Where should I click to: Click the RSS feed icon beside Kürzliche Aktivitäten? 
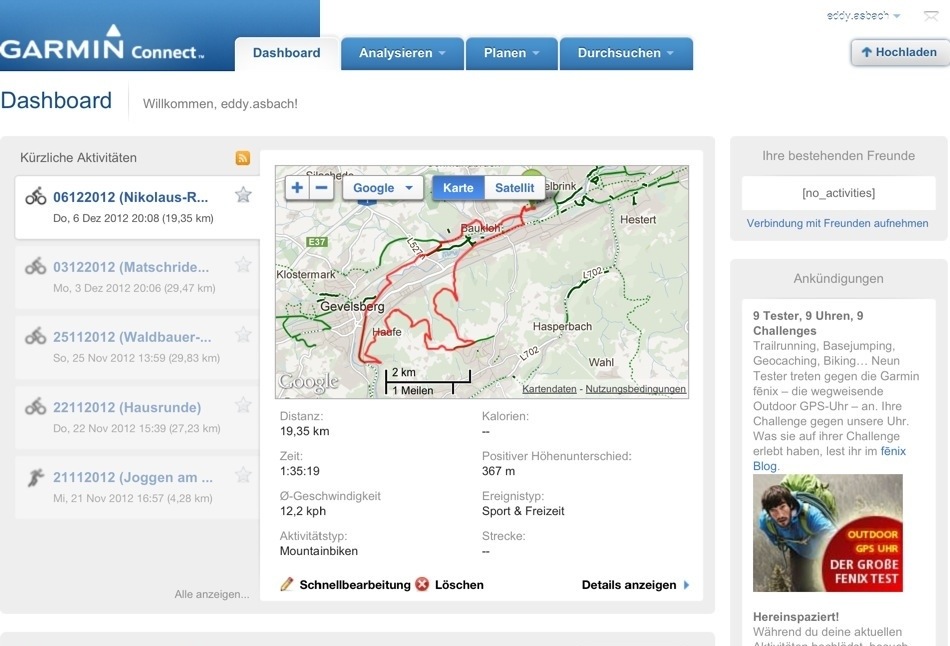pos(243,158)
